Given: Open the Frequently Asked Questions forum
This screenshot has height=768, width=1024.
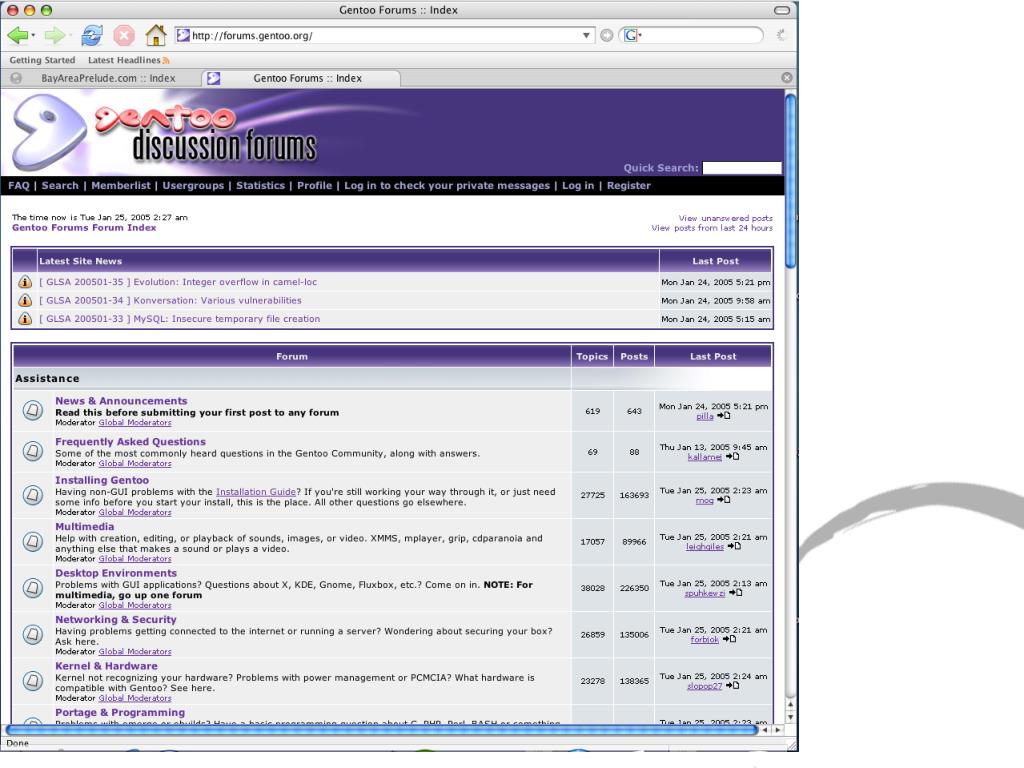Looking at the screenshot, I should tap(131, 441).
